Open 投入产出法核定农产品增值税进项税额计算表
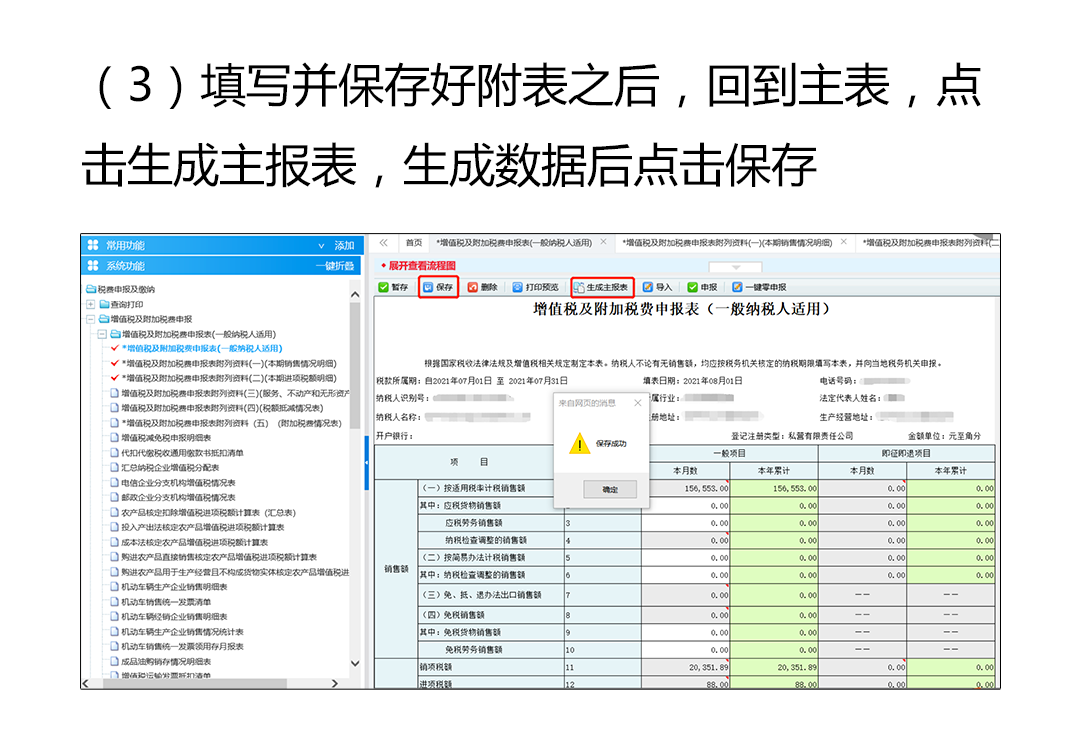 pos(202,528)
